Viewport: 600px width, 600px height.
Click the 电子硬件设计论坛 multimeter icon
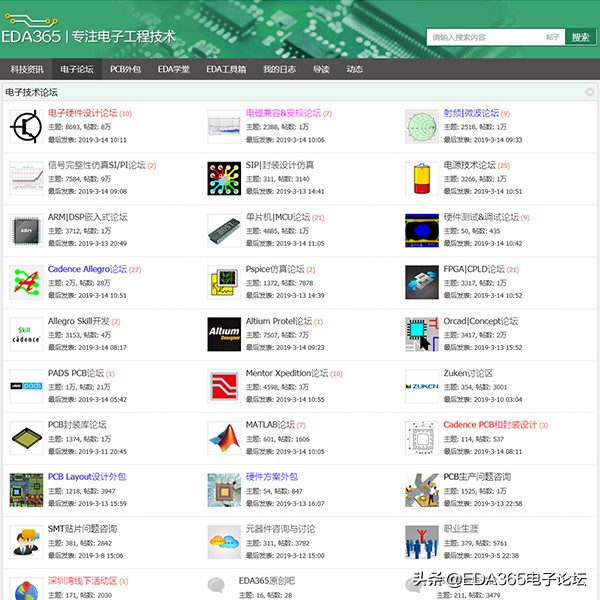(24, 126)
